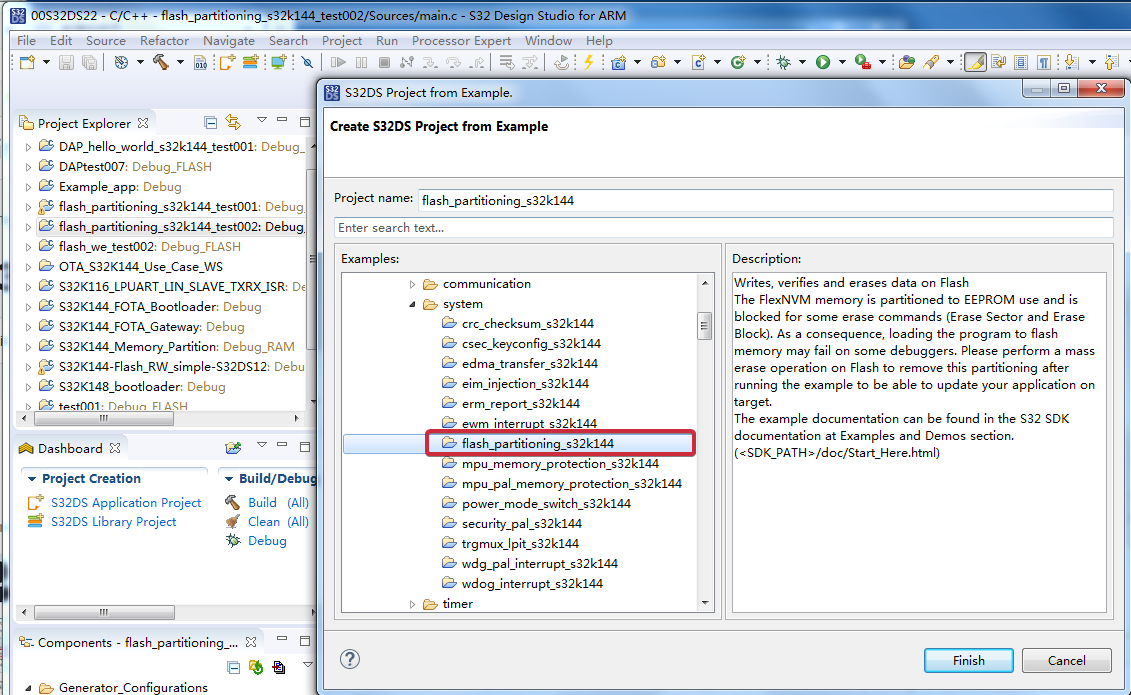Open the File menu

tap(26, 40)
